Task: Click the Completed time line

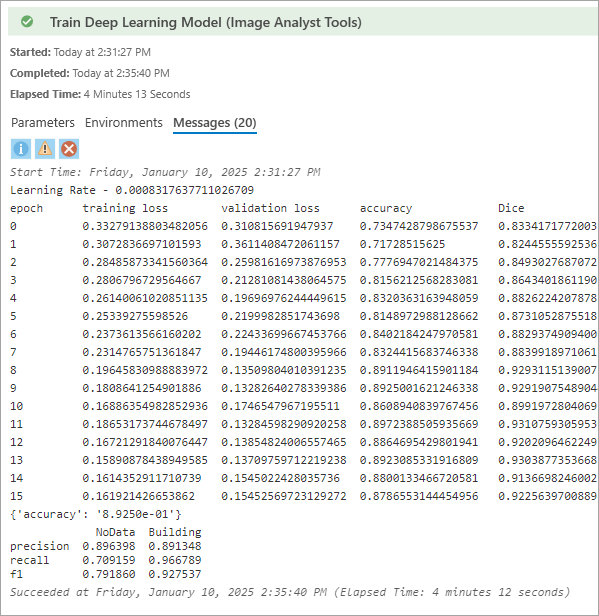Action: point(90,73)
